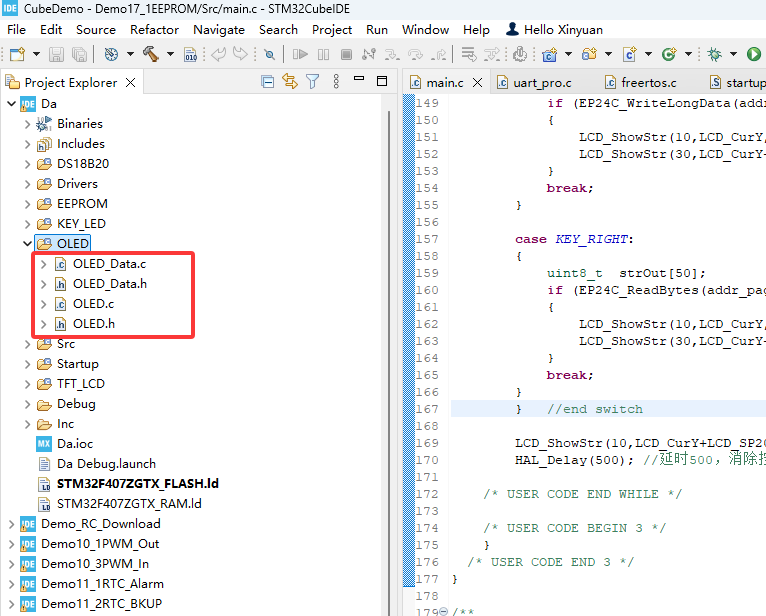Open the Navigate menu
This screenshot has height=616, width=766.
219,30
